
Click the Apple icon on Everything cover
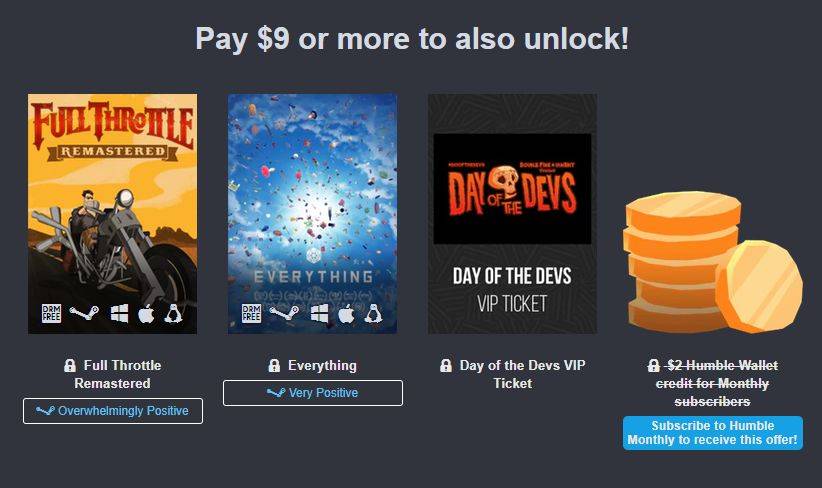click(x=346, y=313)
